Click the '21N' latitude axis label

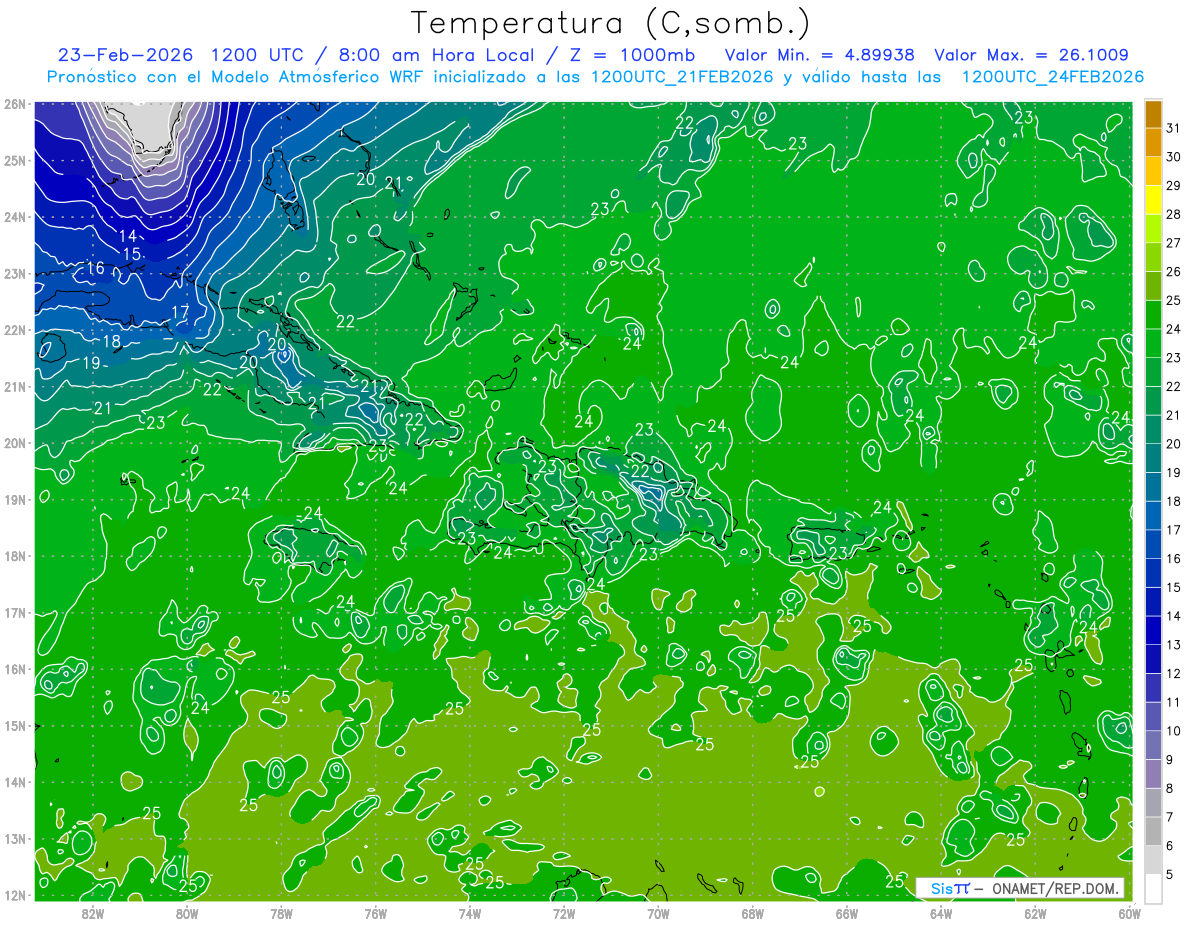[14, 386]
